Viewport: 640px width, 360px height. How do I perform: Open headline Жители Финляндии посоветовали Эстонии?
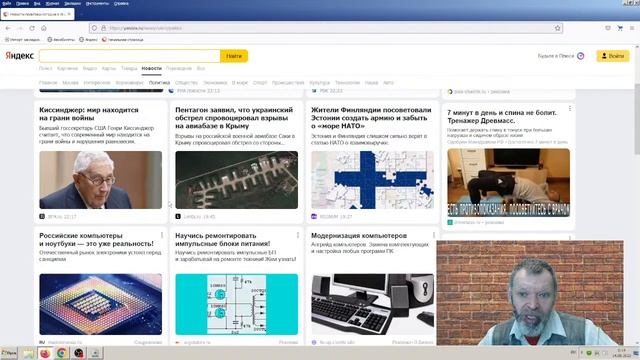coord(371,118)
